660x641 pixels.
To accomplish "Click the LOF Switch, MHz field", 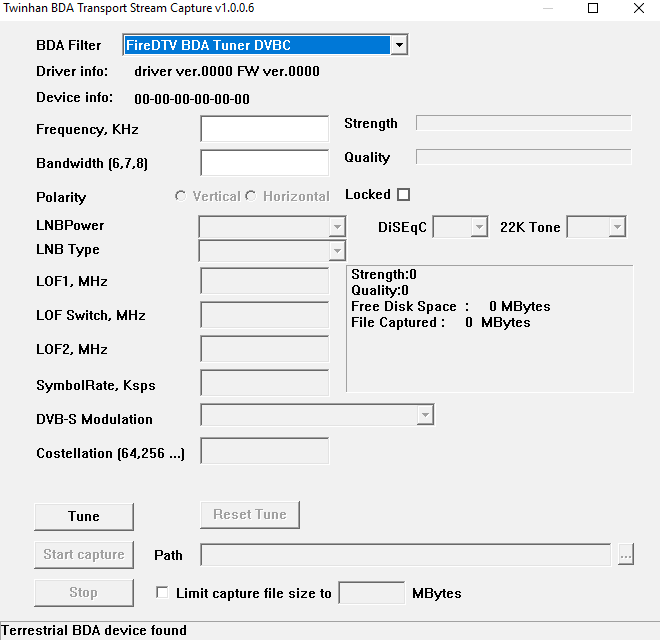I will [264, 315].
